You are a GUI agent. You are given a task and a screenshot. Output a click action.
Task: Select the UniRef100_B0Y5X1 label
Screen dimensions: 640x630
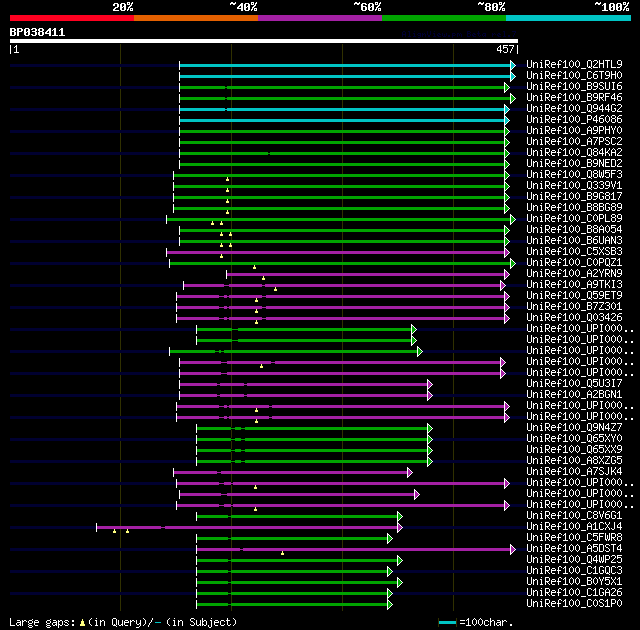(574, 582)
